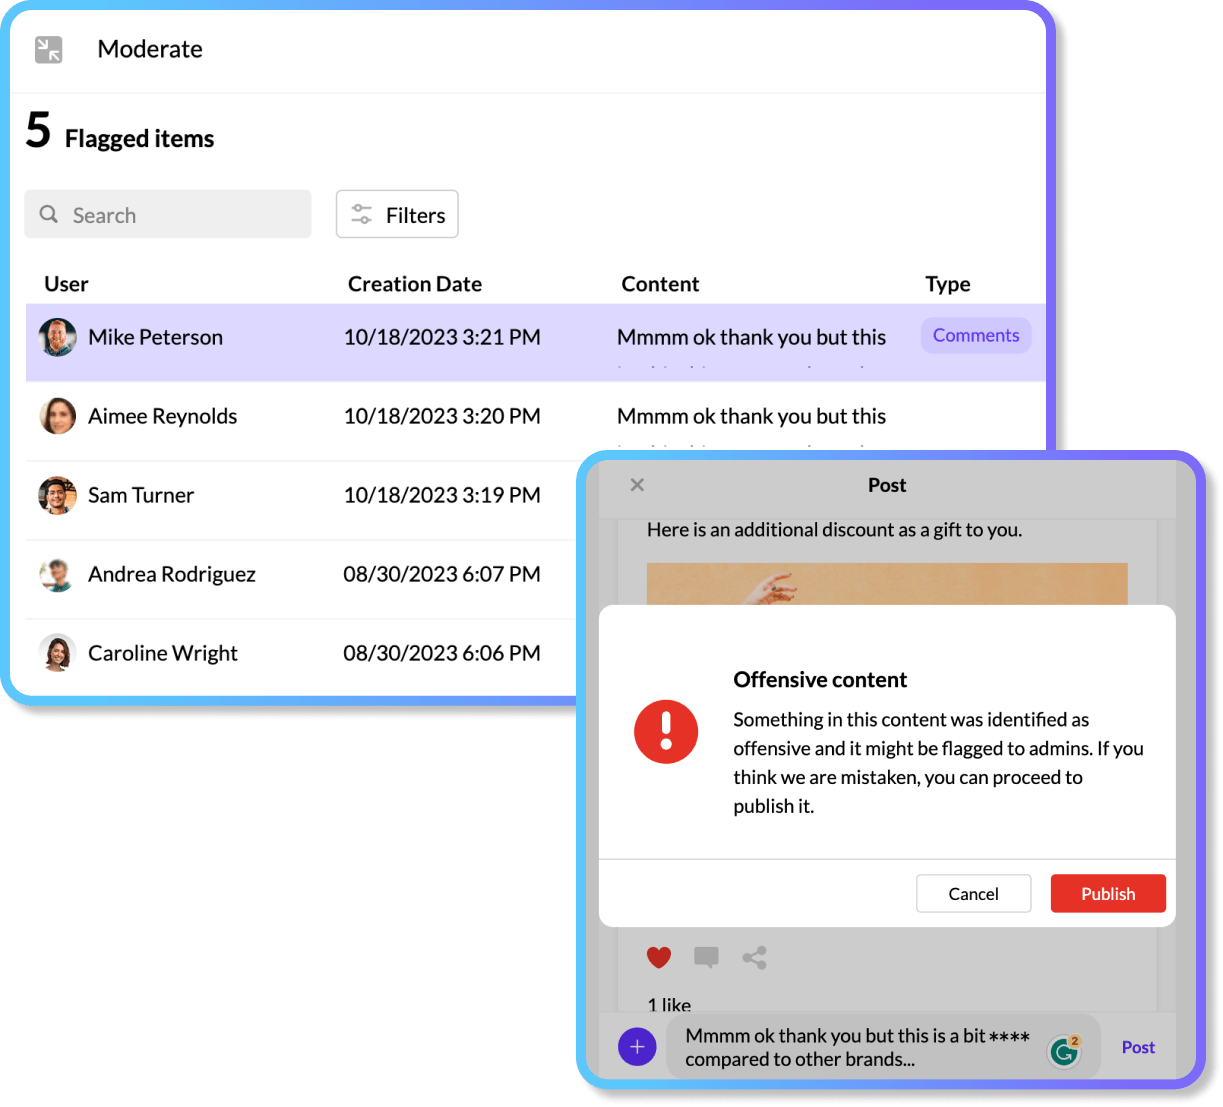This screenshot has width=1223, height=1107.
Task: Click Aimee Reynolds' avatar
Action: [x=58, y=416]
